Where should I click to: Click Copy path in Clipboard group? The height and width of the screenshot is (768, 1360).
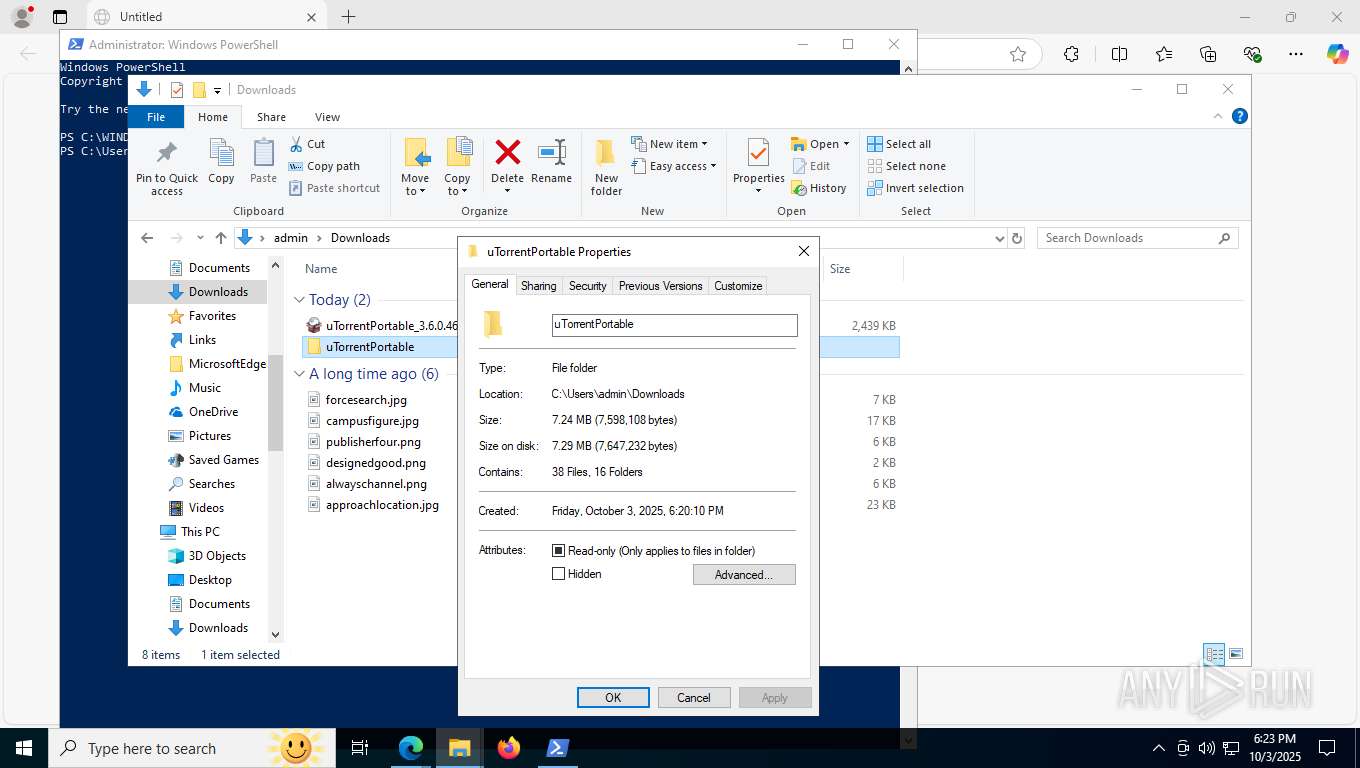[324, 166]
